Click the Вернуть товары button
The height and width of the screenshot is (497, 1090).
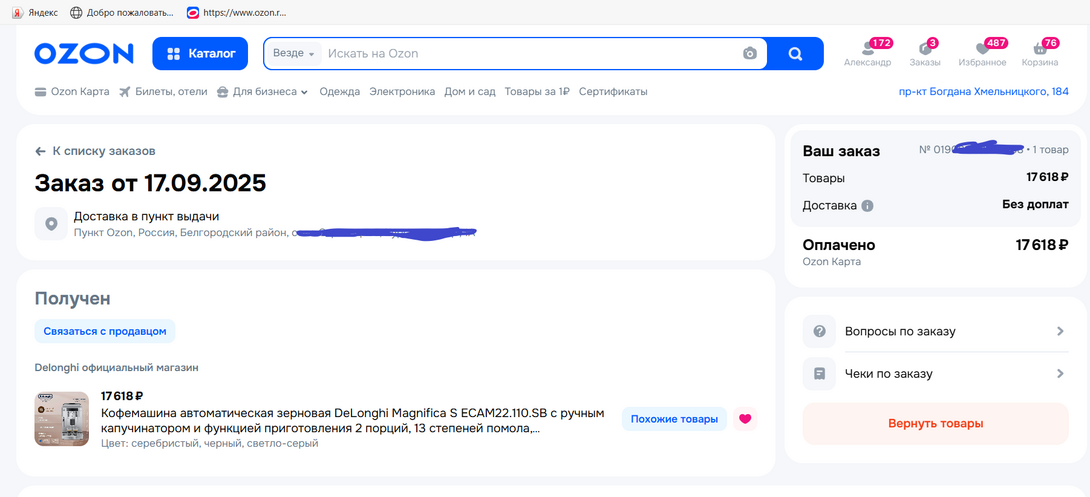pyautogui.click(x=935, y=423)
